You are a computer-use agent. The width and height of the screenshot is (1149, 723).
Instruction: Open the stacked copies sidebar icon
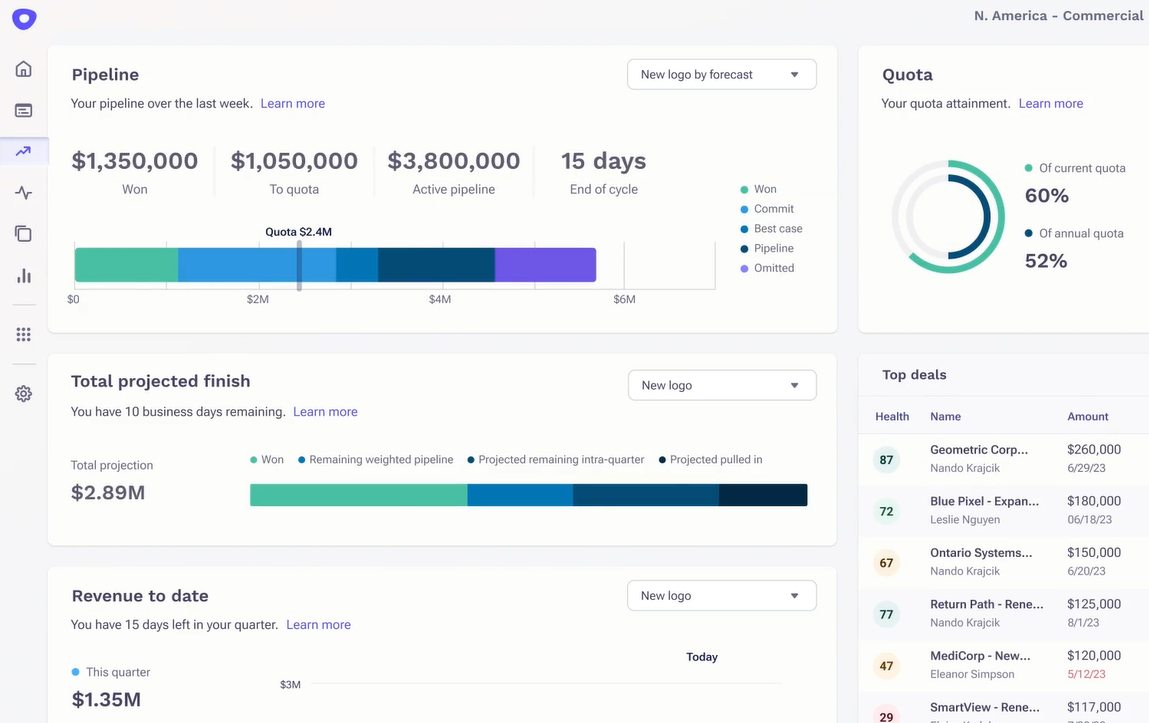pos(23,234)
